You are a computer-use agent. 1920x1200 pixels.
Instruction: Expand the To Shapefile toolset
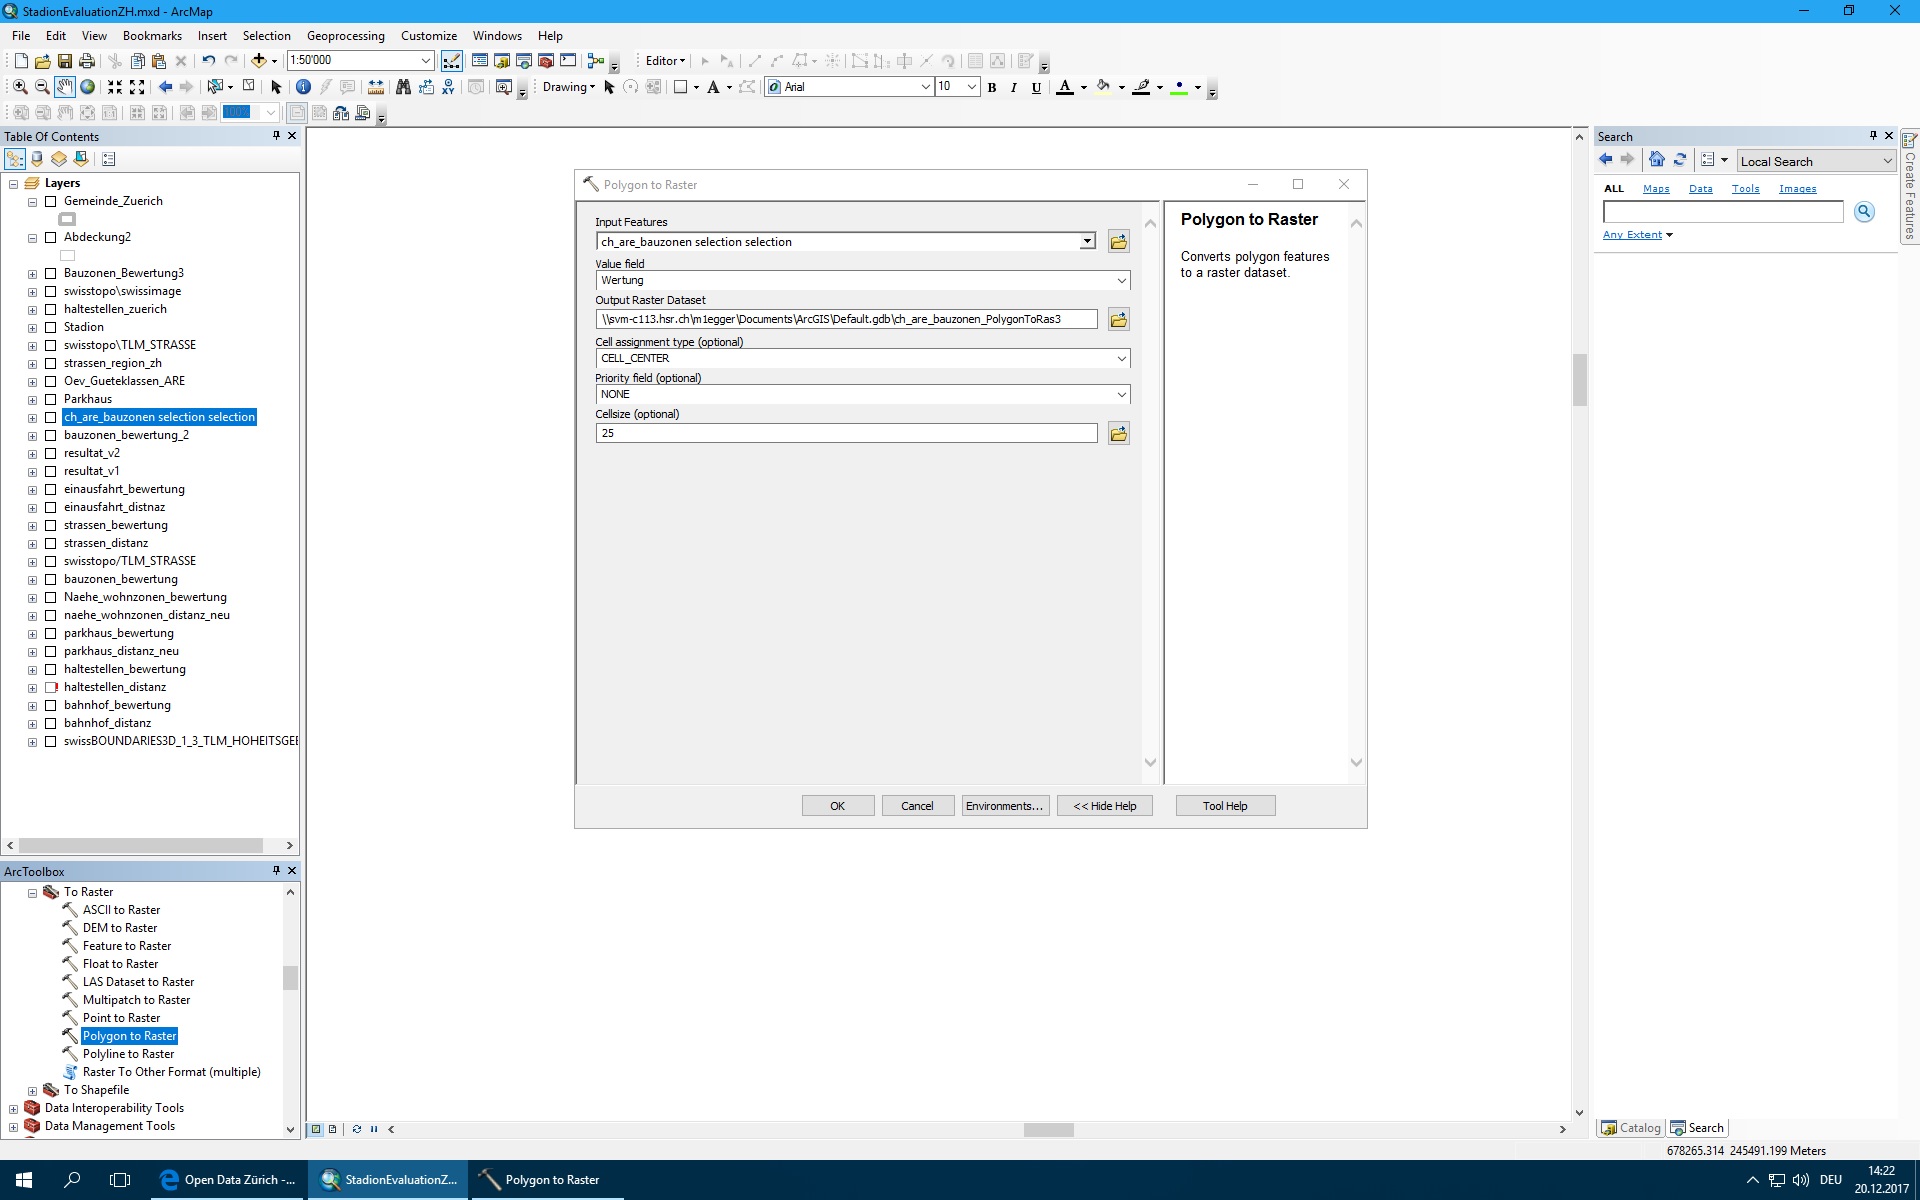[x=32, y=1091]
